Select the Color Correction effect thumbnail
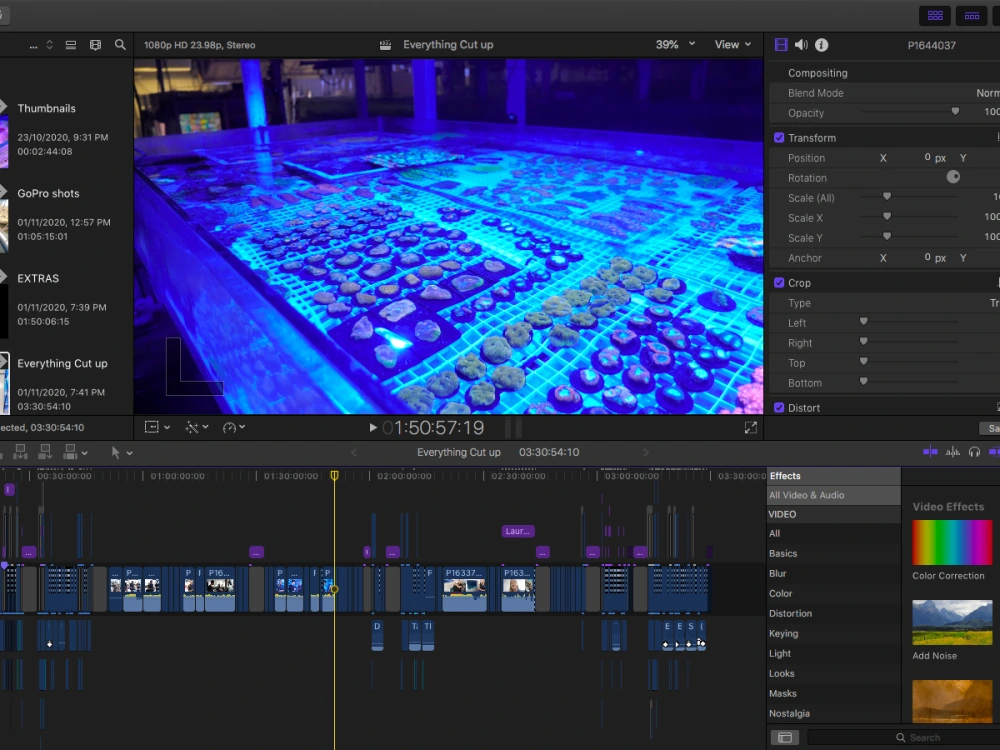Screen dimensions: 1000x750 pyautogui.click(x=952, y=543)
